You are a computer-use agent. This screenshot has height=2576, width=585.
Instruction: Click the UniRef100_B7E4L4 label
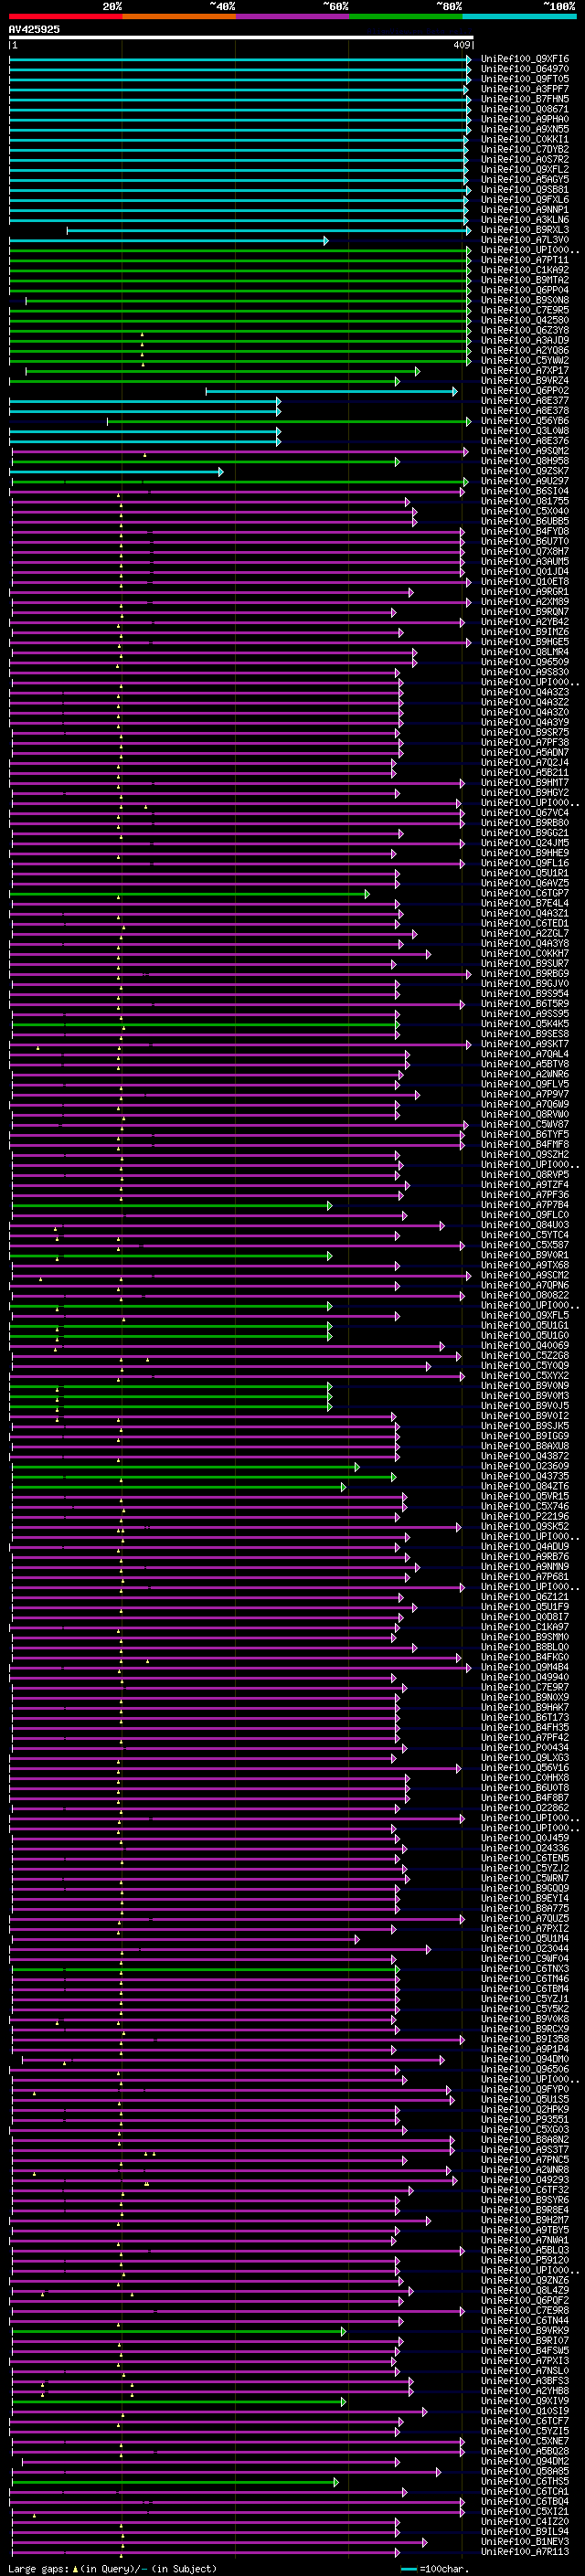click(x=524, y=903)
